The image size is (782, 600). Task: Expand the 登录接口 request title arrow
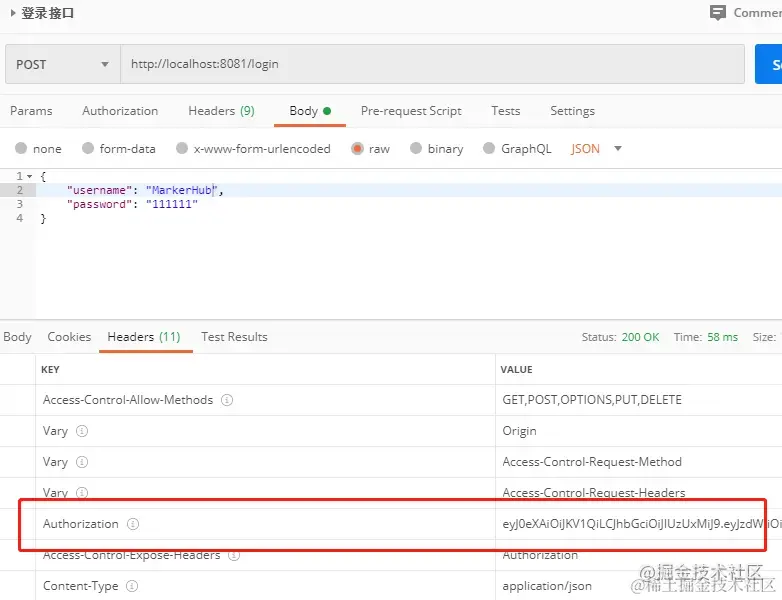click(13, 13)
